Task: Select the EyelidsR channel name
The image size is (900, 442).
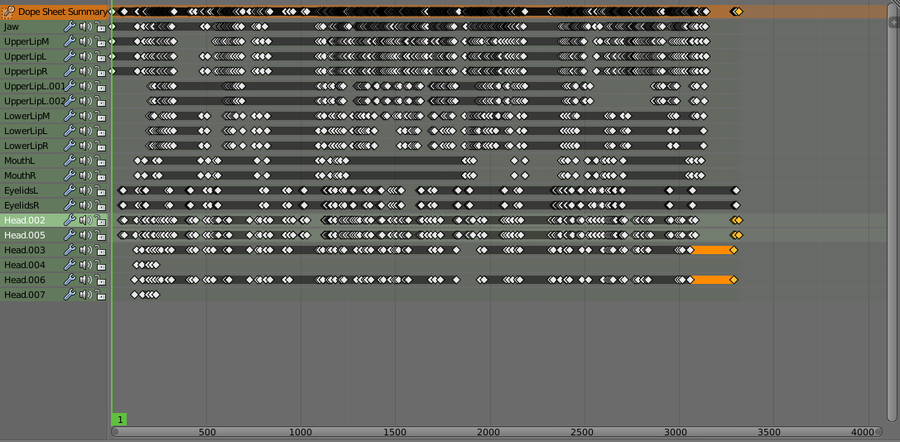Action: pyautogui.click(x=21, y=206)
